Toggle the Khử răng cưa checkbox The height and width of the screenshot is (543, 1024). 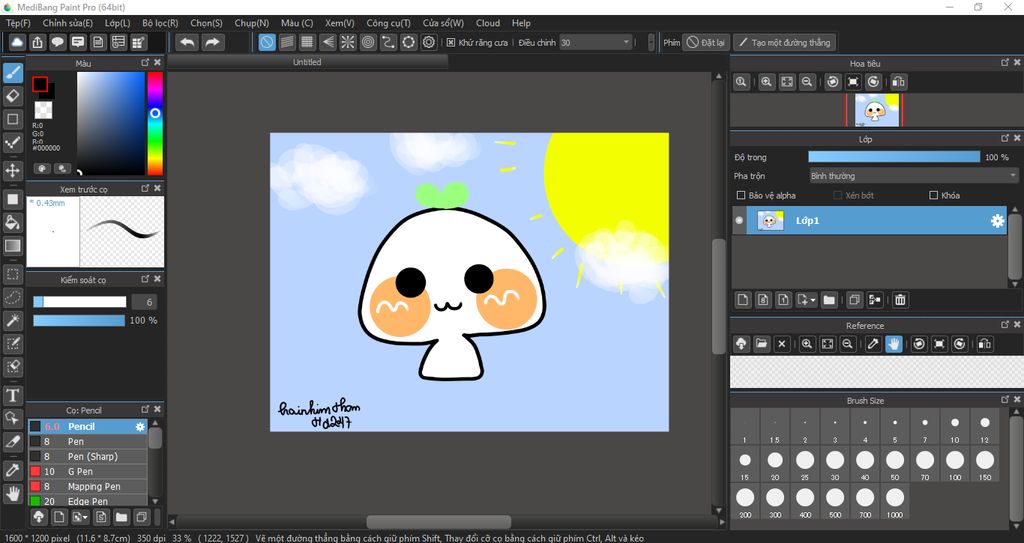(x=451, y=43)
